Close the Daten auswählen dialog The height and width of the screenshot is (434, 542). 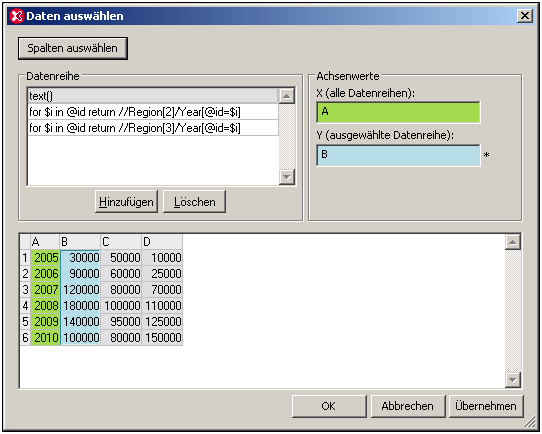(525, 16)
